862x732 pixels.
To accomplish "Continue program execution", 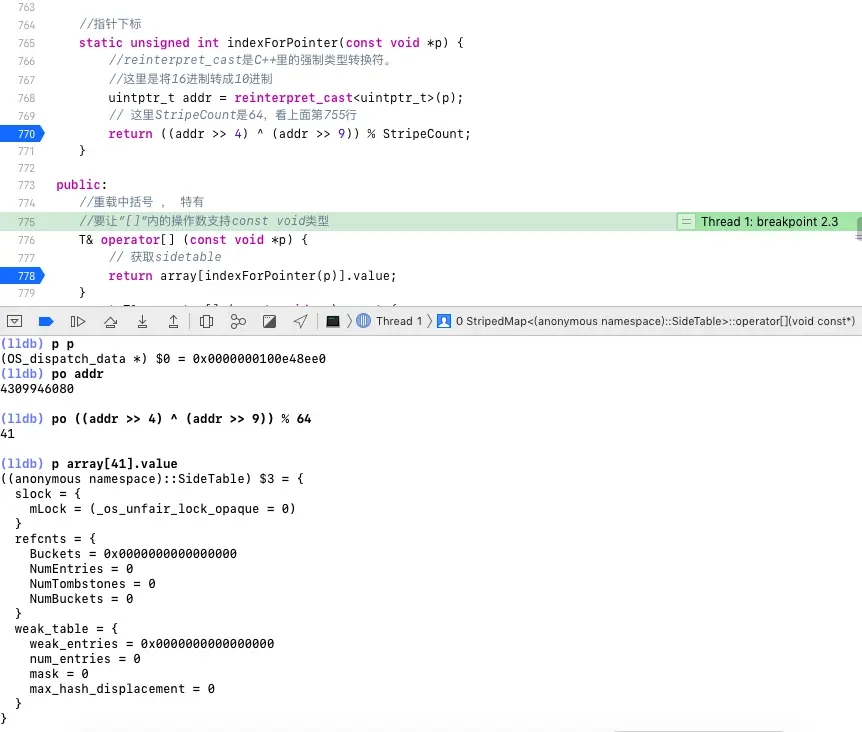I will point(78,321).
